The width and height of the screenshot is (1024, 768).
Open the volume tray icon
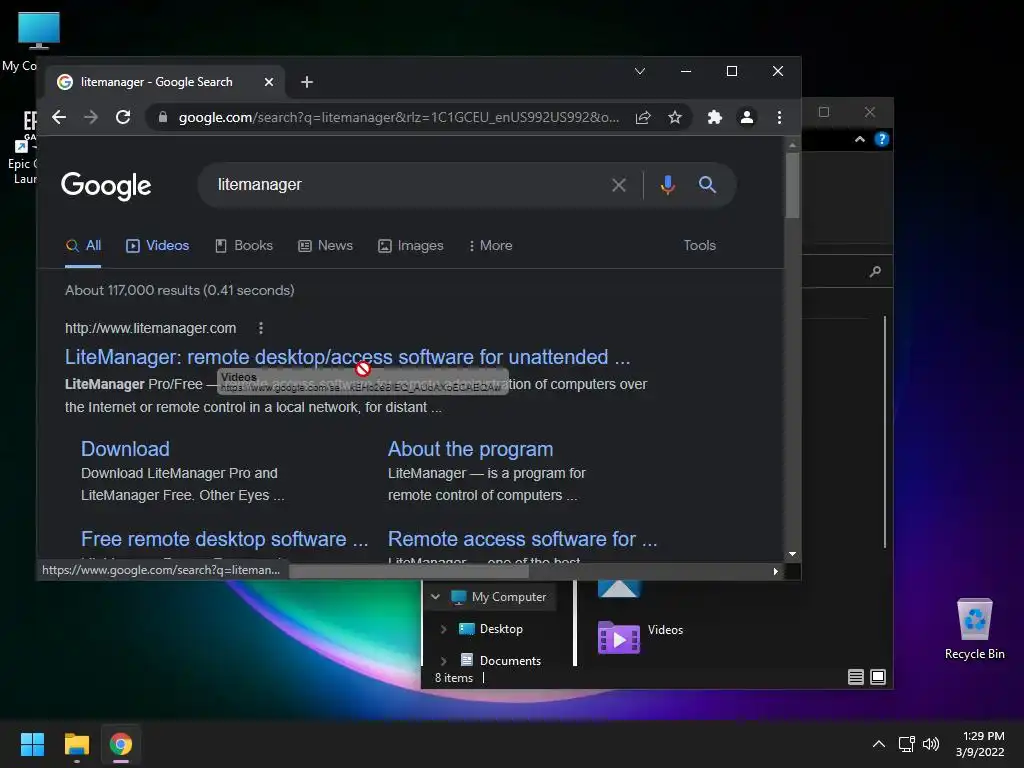pyautogui.click(x=931, y=744)
